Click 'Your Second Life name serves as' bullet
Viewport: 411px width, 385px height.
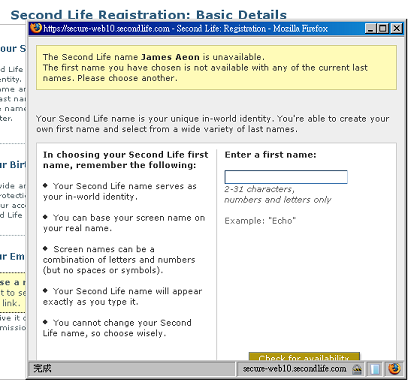pos(120,191)
